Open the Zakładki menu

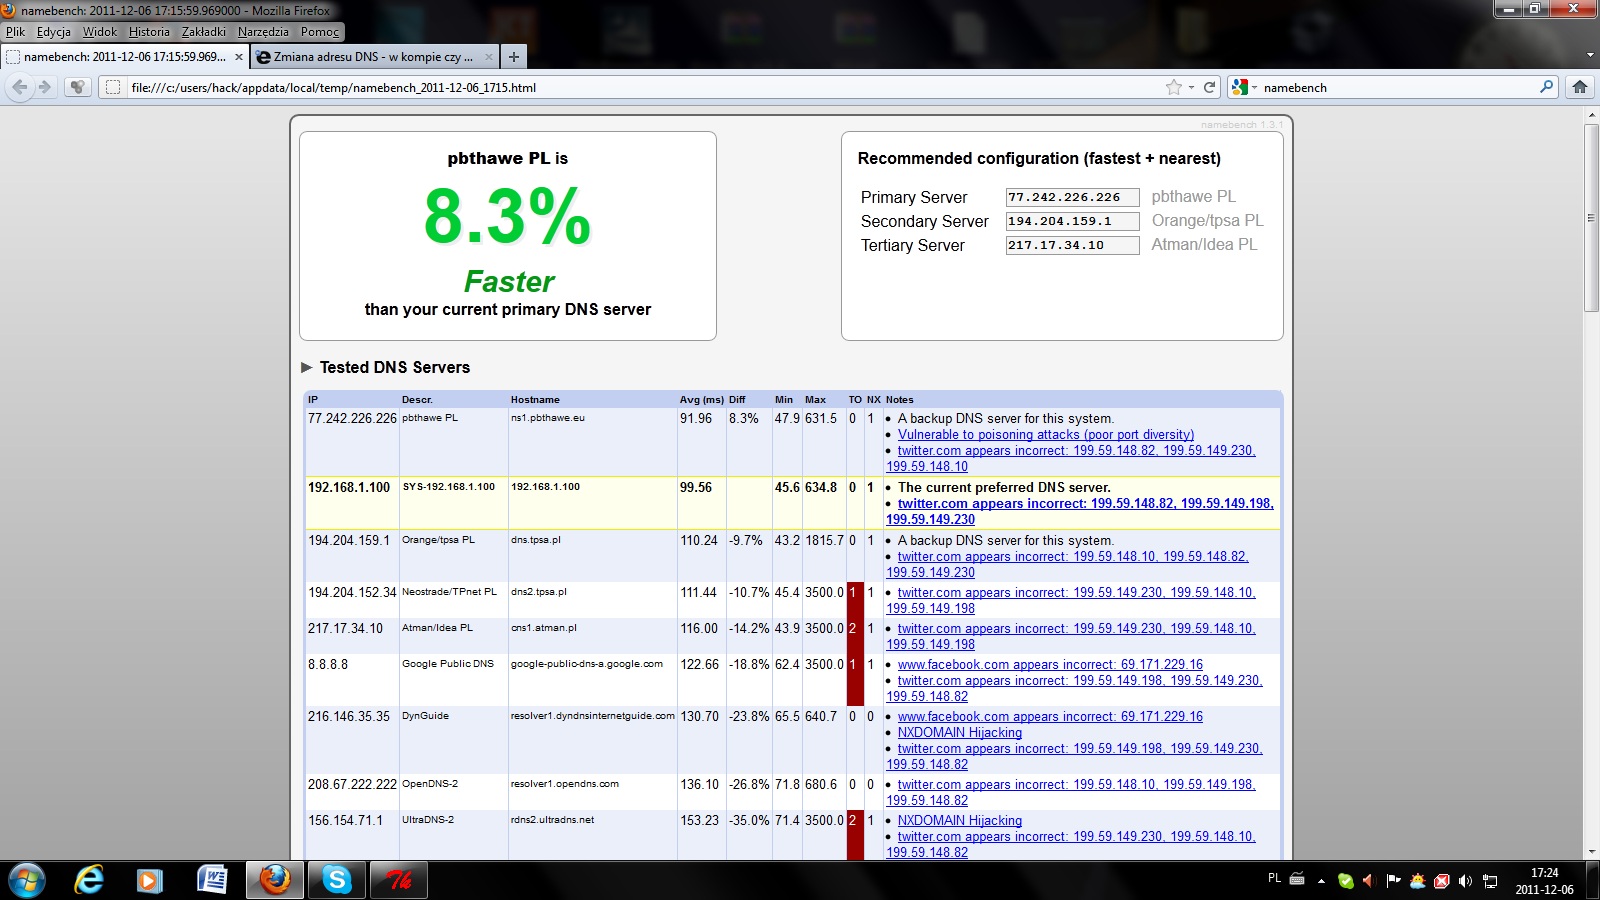pyautogui.click(x=204, y=32)
